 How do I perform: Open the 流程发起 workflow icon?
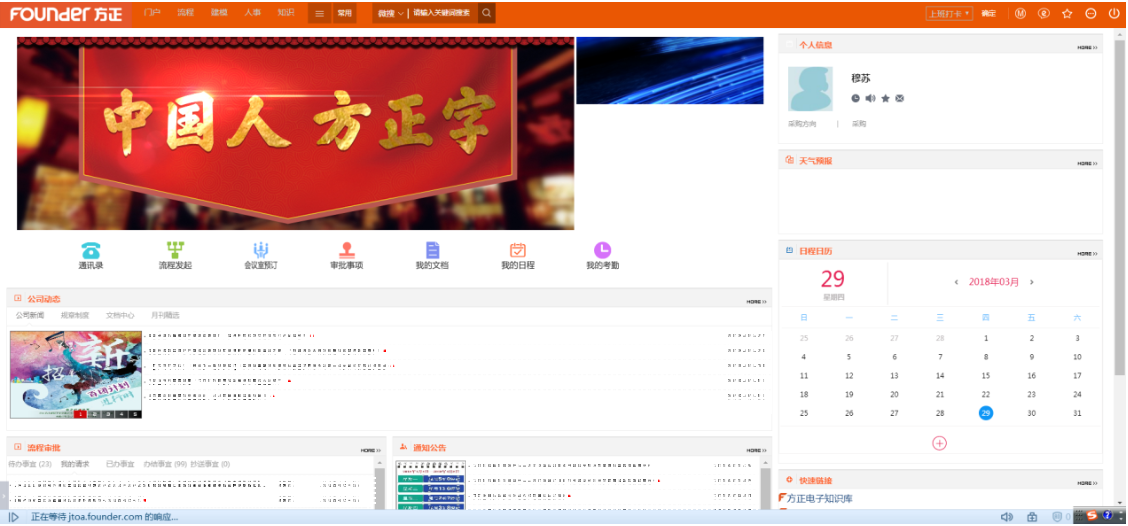176,250
